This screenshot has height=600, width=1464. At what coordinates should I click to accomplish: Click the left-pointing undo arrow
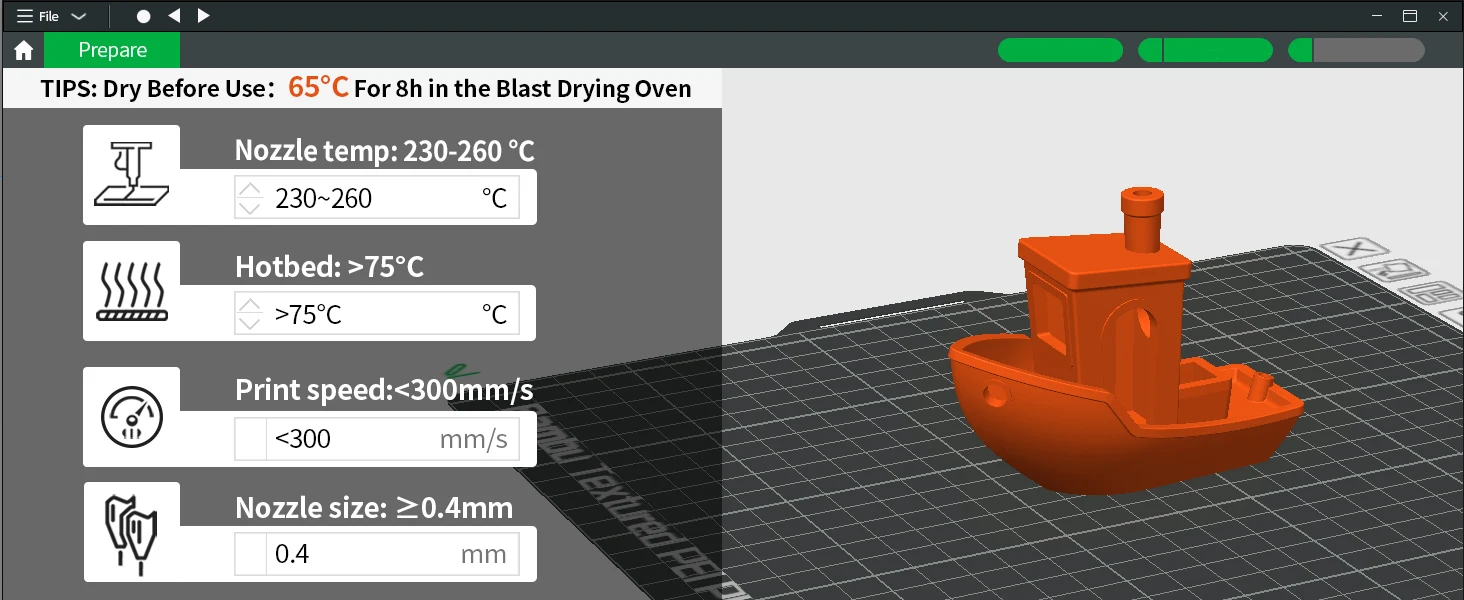[x=174, y=16]
